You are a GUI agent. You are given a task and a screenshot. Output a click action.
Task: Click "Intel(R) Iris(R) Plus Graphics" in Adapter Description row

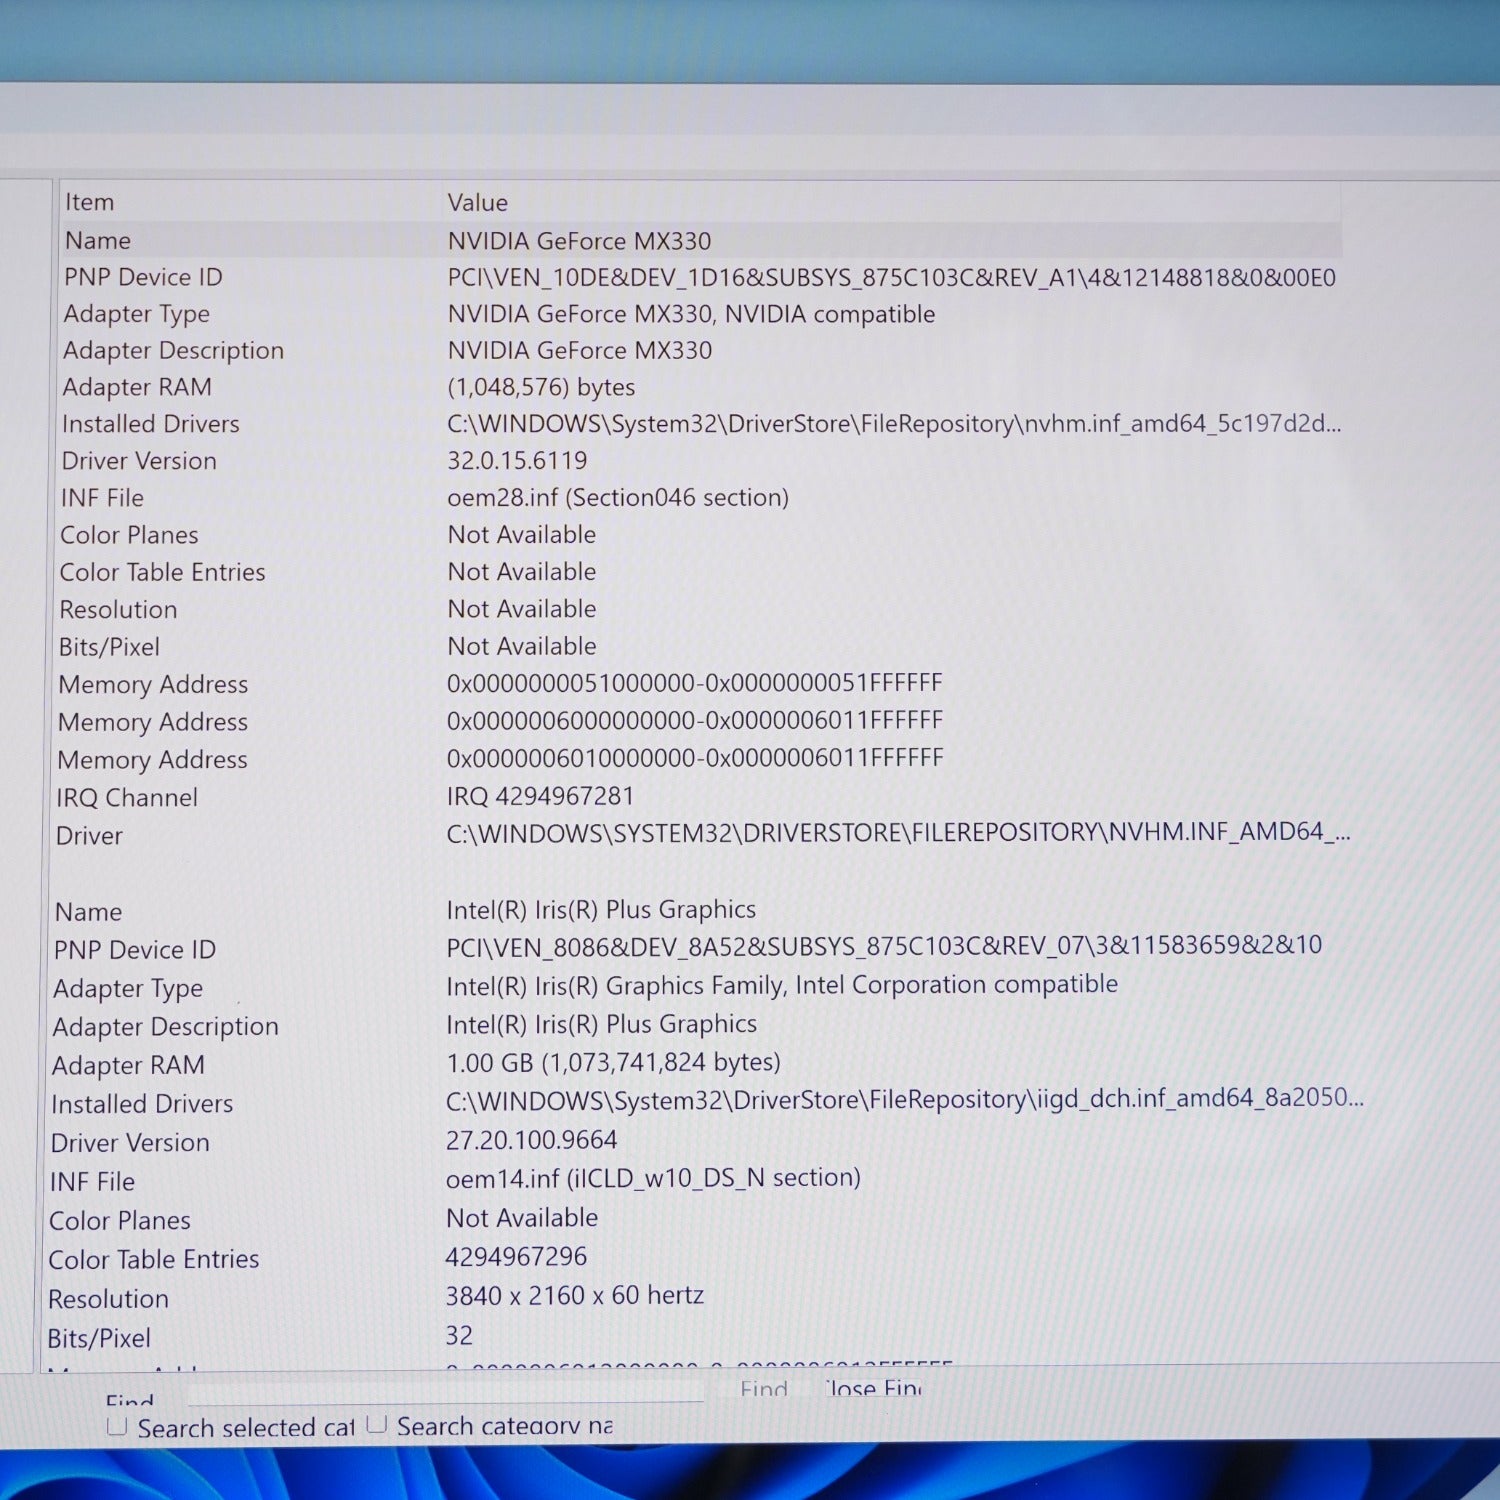tap(601, 1024)
